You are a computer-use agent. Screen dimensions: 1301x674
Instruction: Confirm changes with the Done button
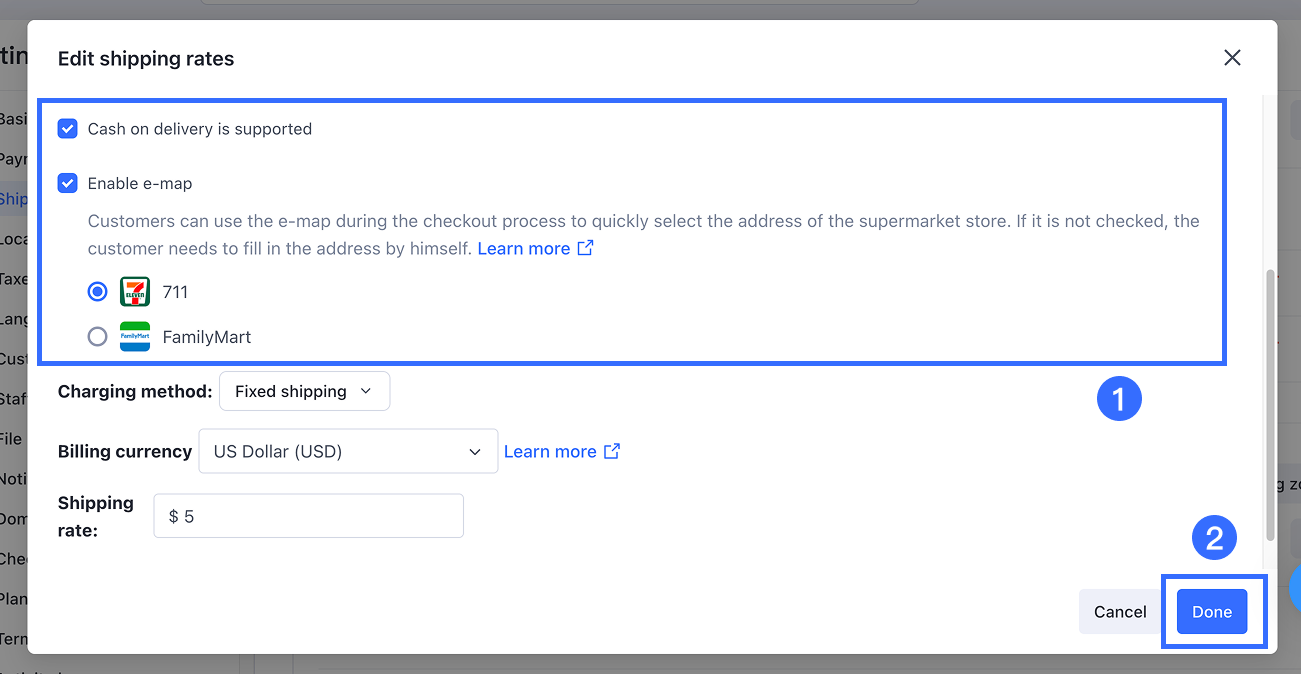coord(1211,612)
